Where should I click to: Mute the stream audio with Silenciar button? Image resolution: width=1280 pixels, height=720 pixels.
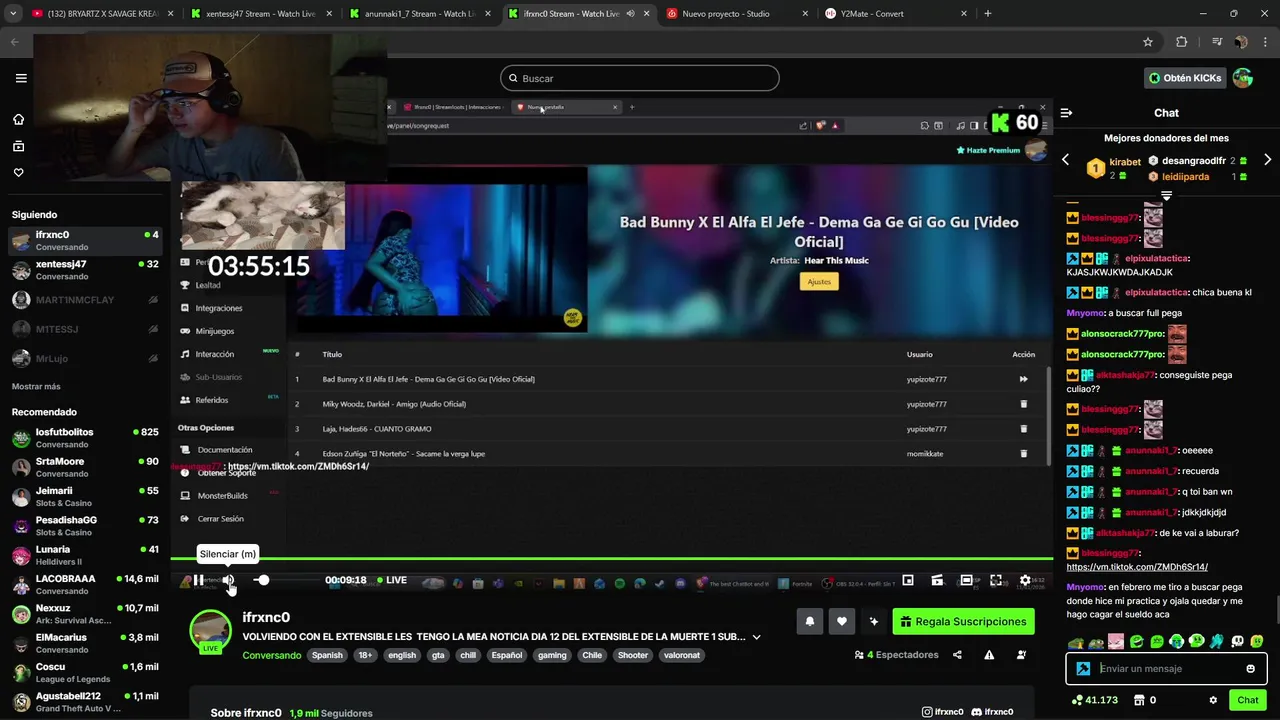[x=228, y=580]
